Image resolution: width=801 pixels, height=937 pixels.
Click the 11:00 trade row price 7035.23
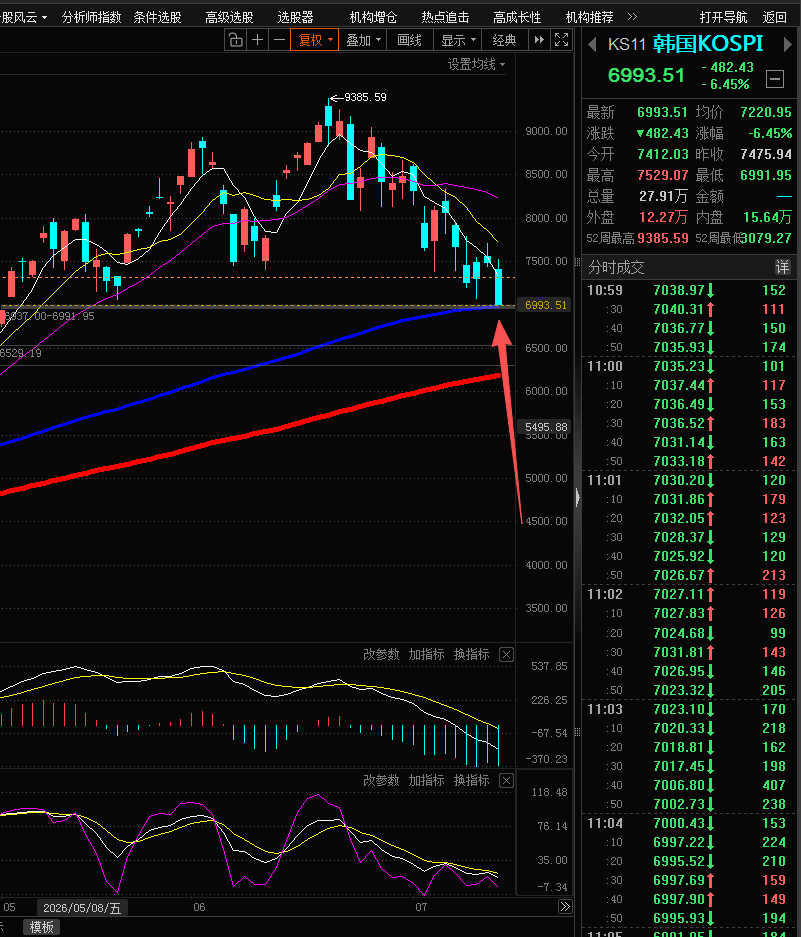678,366
